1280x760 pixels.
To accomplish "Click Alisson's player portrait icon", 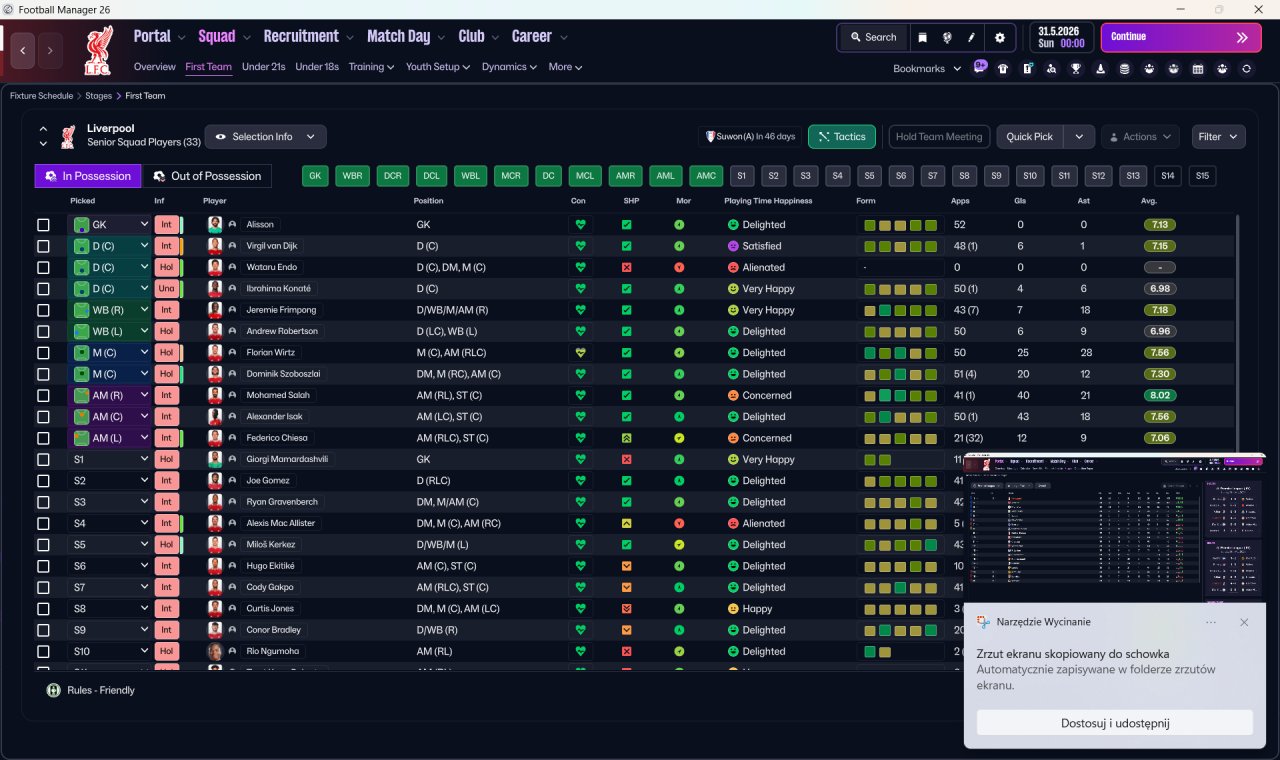I will [215, 225].
